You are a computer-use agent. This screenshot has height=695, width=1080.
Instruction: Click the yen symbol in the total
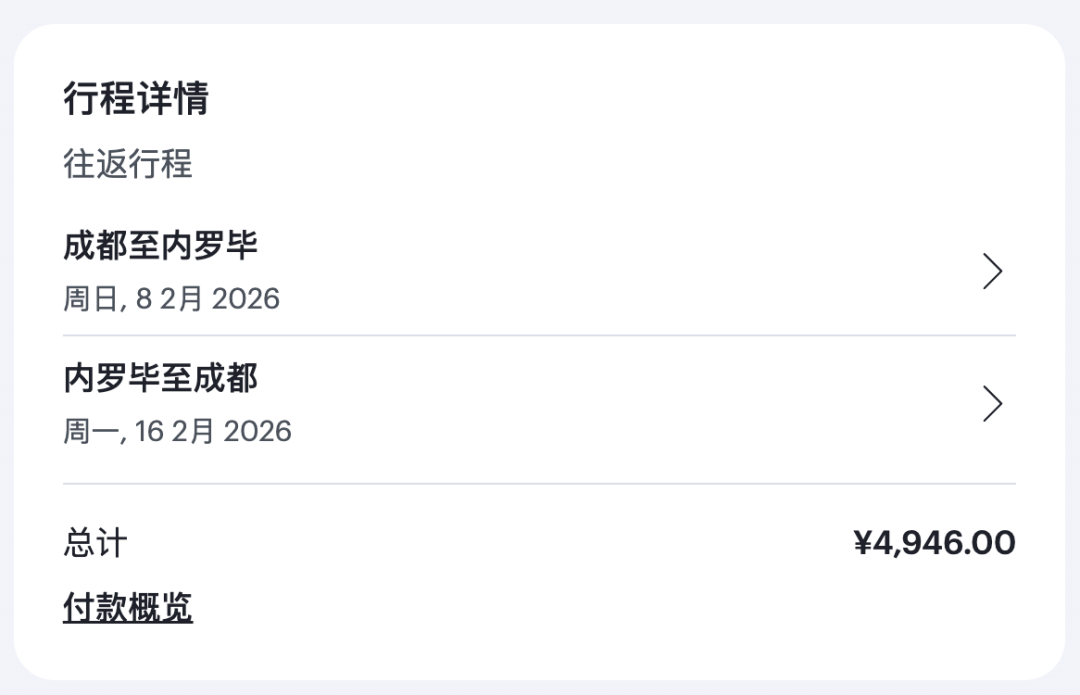[x=862, y=543]
